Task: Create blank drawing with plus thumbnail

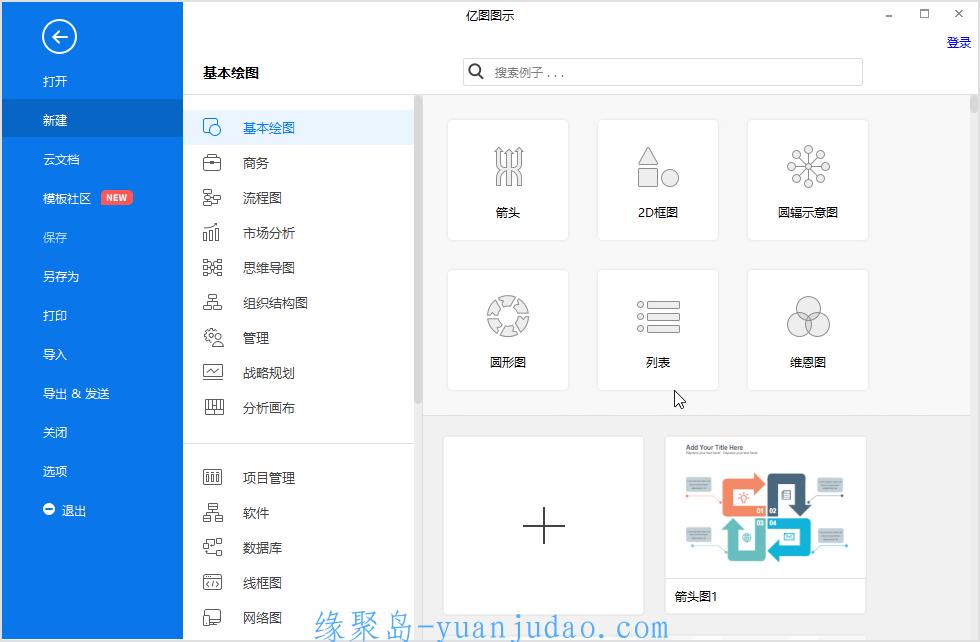Action: click(x=544, y=525)
